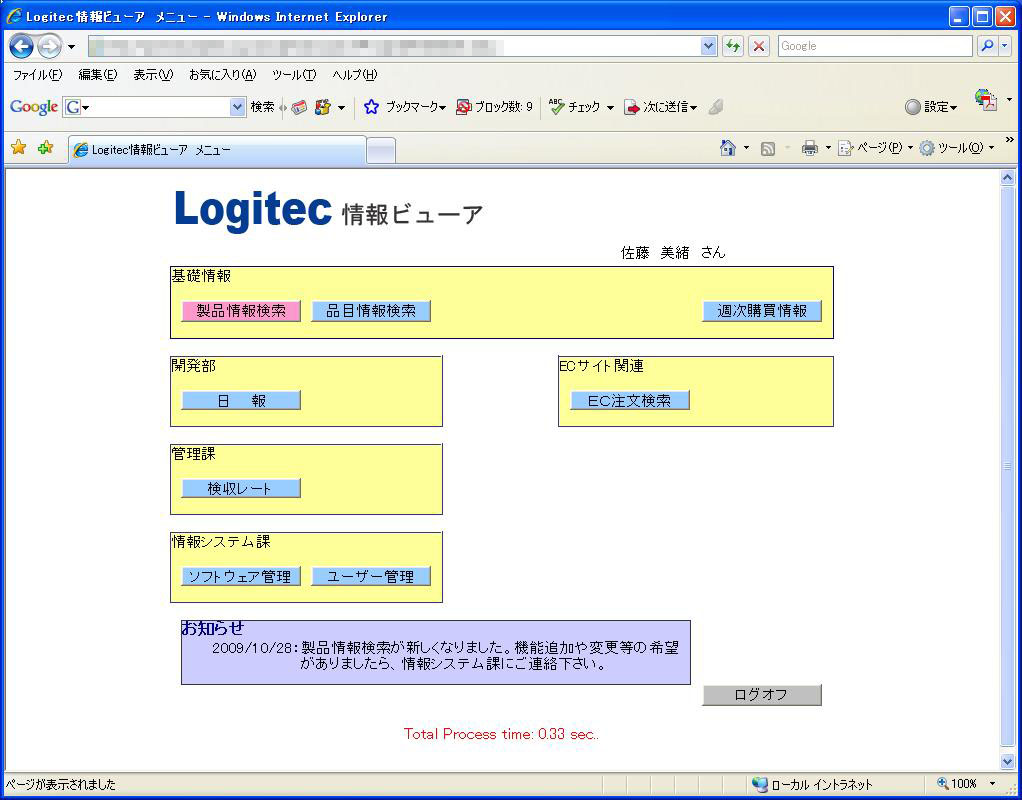Viewport: 1022px width, 800px height.
Task: Click the grayed highlighter icon on Google toolbar
Action: click(x=716, y=107)
